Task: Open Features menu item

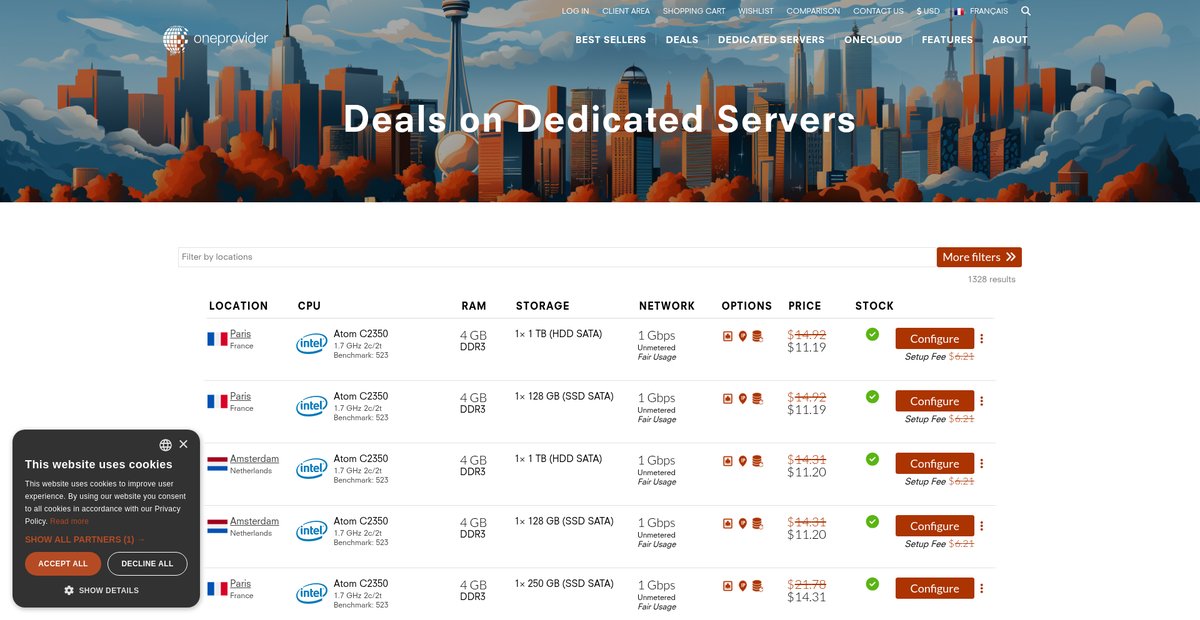Action: 947,40
